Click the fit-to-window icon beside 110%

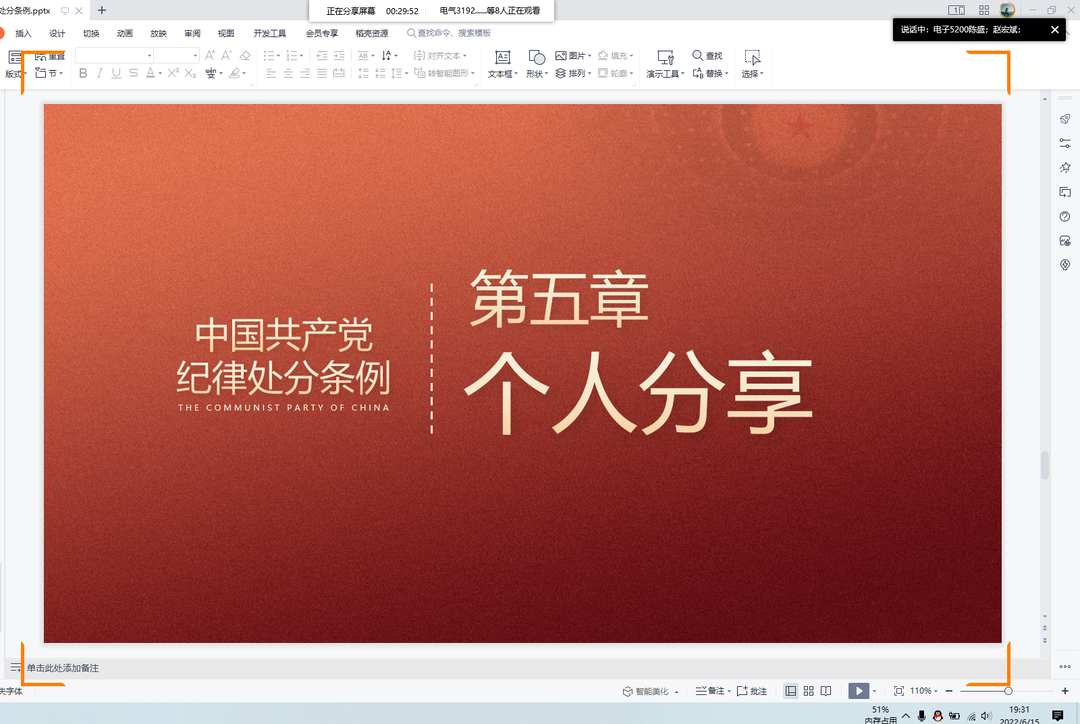click(x=898, y=691)
